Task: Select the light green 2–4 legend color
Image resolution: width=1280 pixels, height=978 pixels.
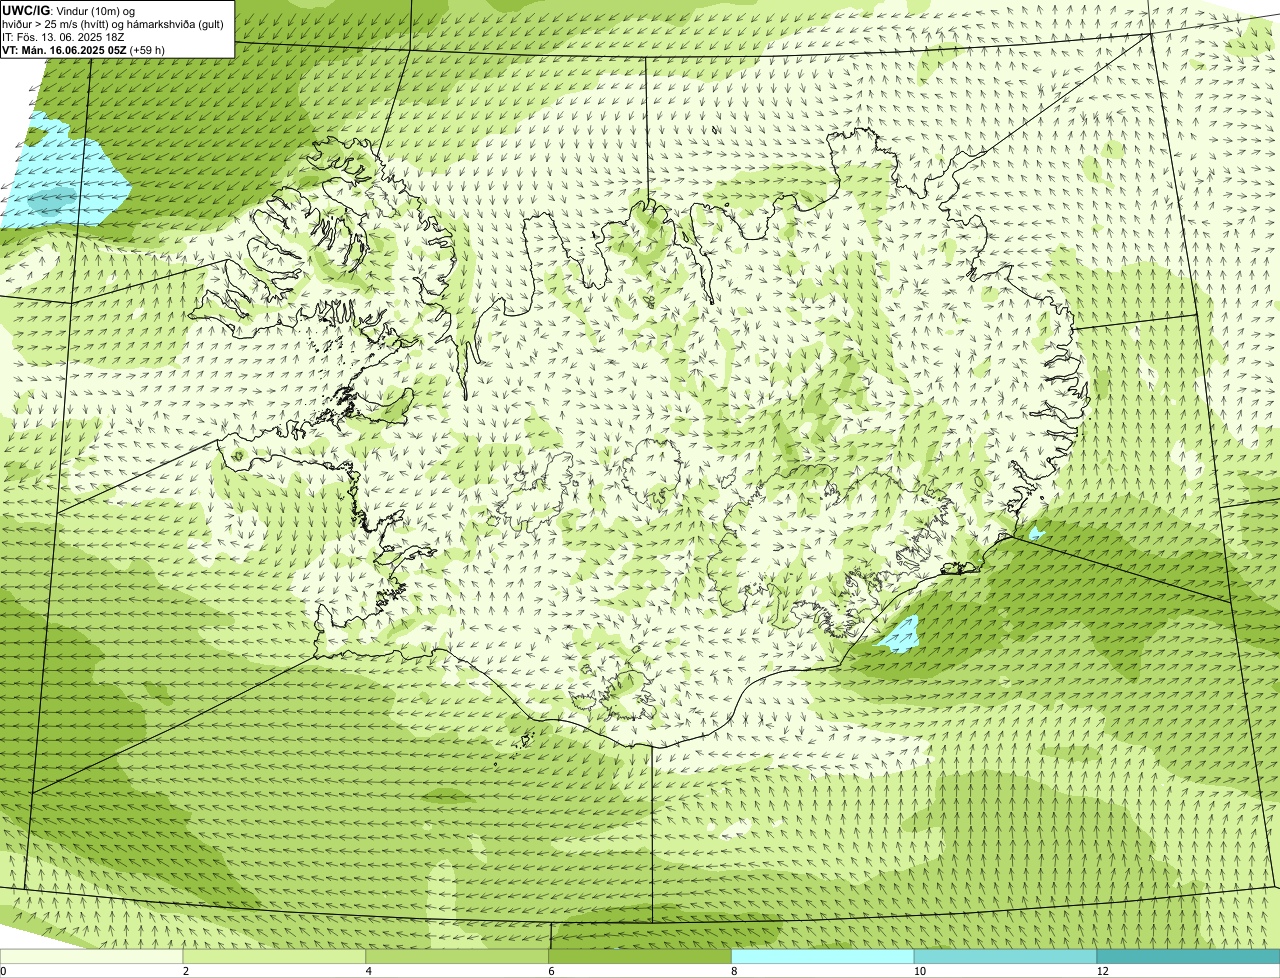Action: tap(275, 956)
